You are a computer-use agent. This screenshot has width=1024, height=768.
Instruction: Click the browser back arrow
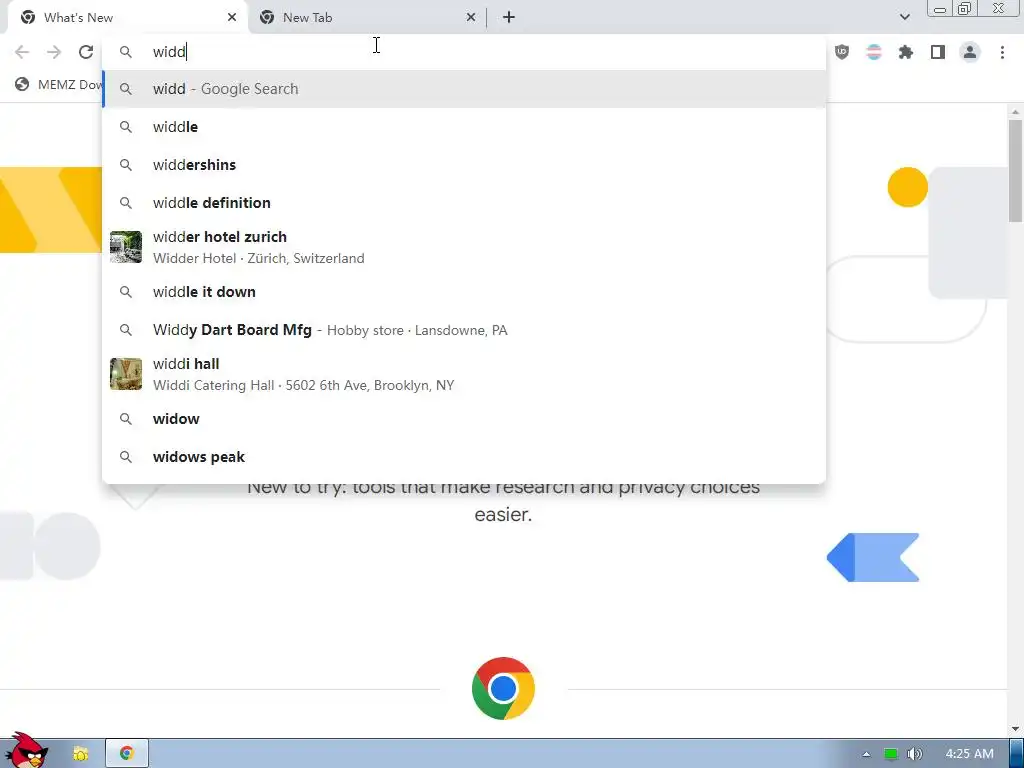pyautogui.click(x=22, y=52)
